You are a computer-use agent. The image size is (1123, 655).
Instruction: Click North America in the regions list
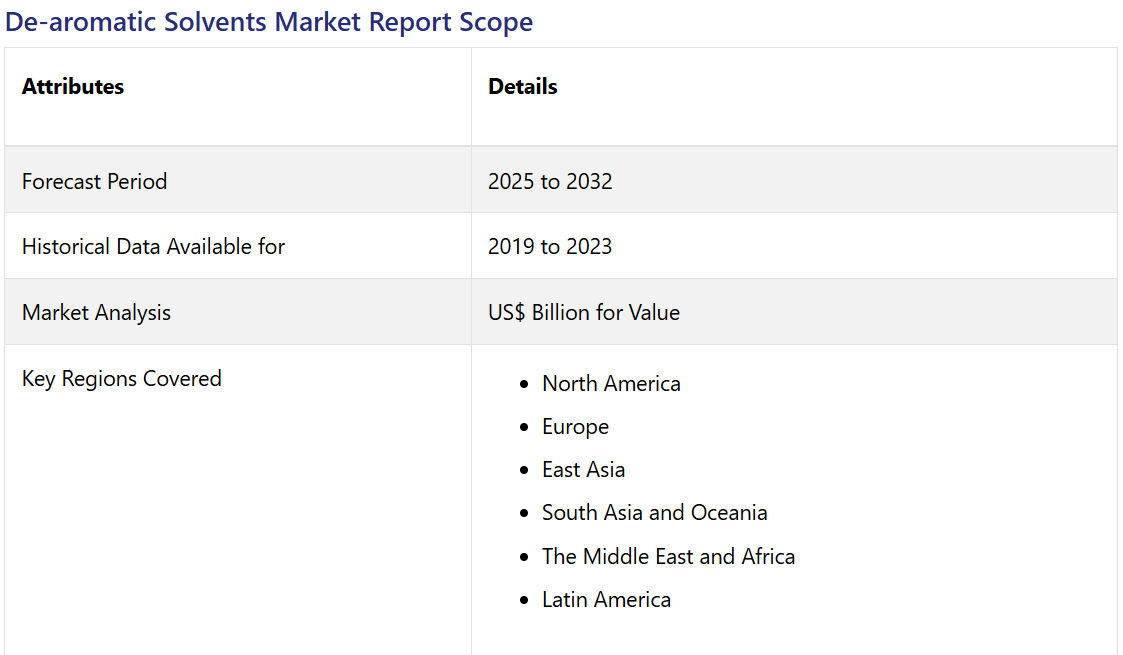[611, 384]
